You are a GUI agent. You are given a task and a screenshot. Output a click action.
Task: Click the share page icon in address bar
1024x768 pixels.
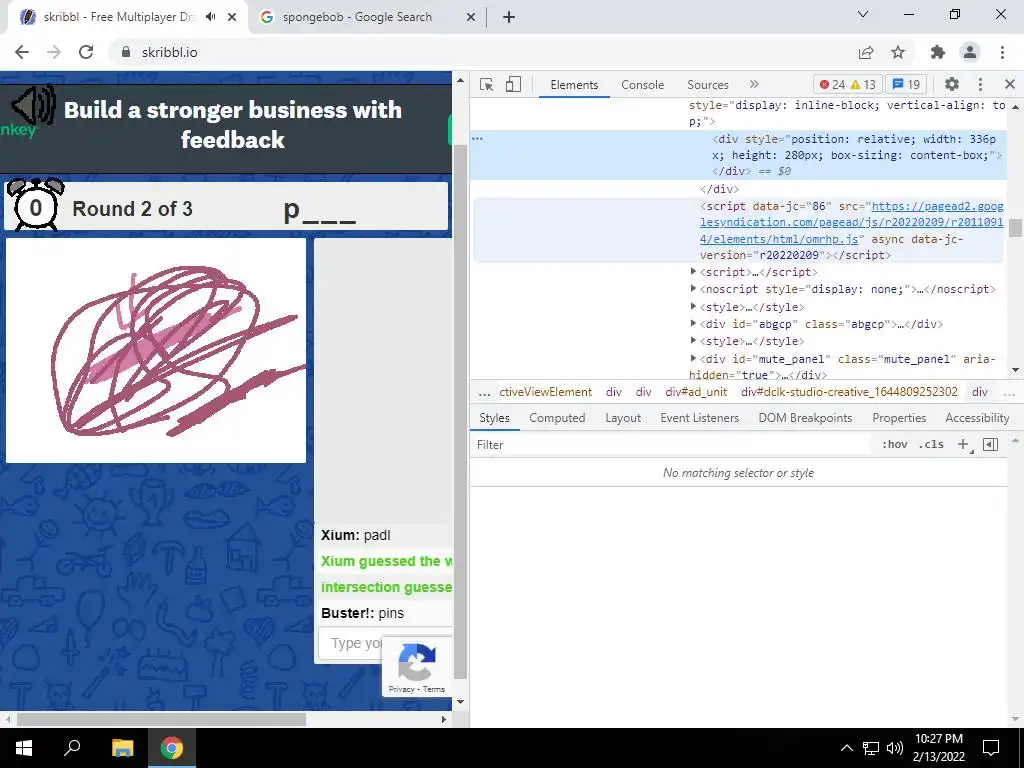866,52
